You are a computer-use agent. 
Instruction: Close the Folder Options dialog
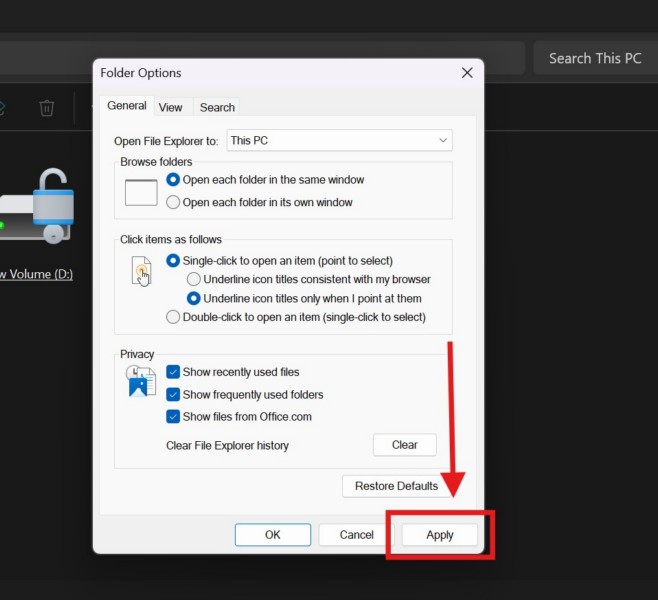(467, 73)
